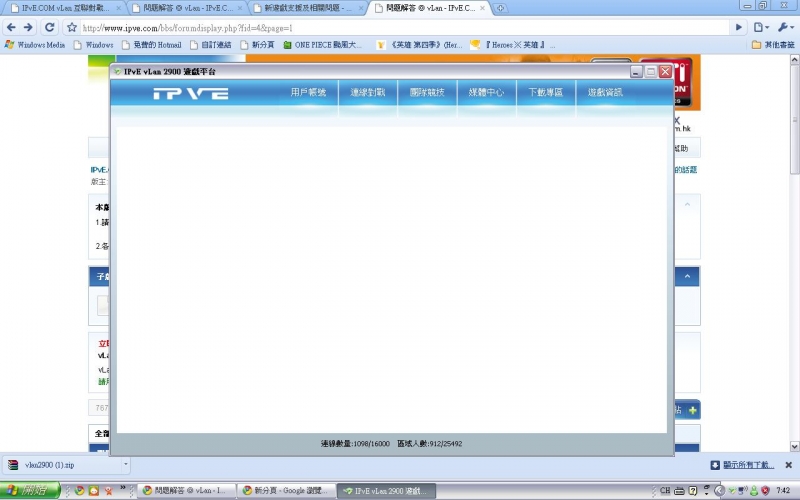Switch to the second 問題解答 @ vLan tab
Image resolution: width=800 pixels, height=500 pixels.
point(187,8)
